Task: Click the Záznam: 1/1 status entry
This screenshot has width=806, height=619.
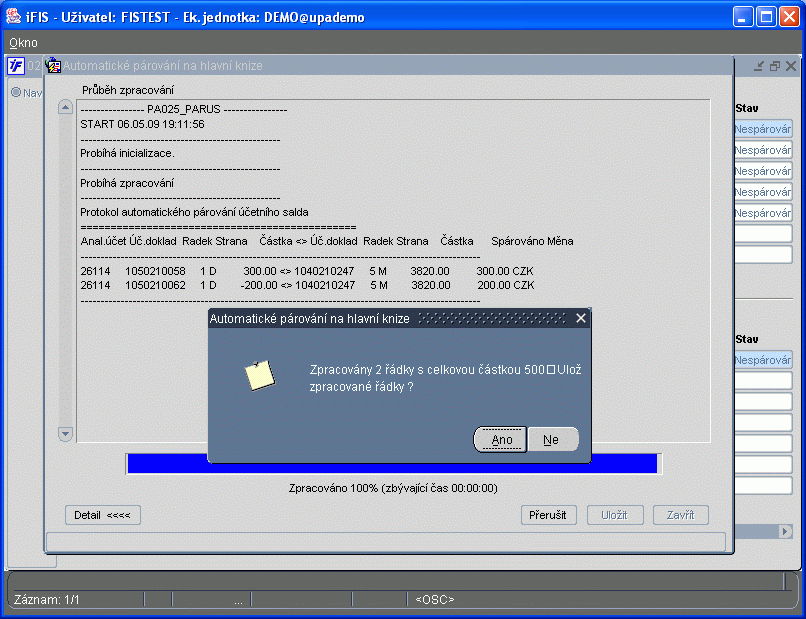Action: [47, 599]
